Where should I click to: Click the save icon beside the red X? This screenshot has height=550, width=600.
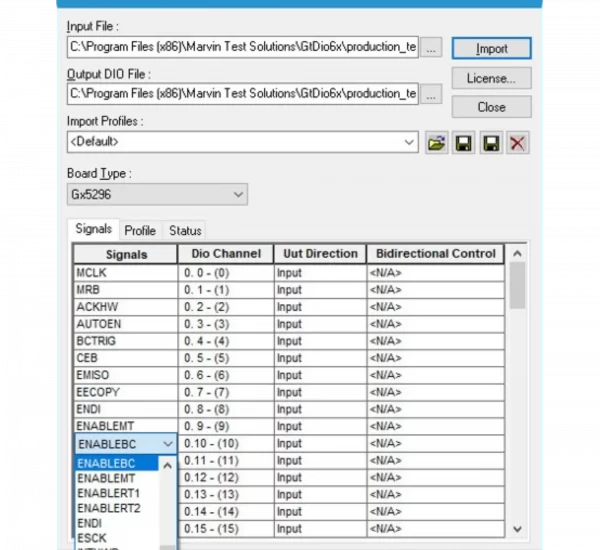(x=490, y=144)
